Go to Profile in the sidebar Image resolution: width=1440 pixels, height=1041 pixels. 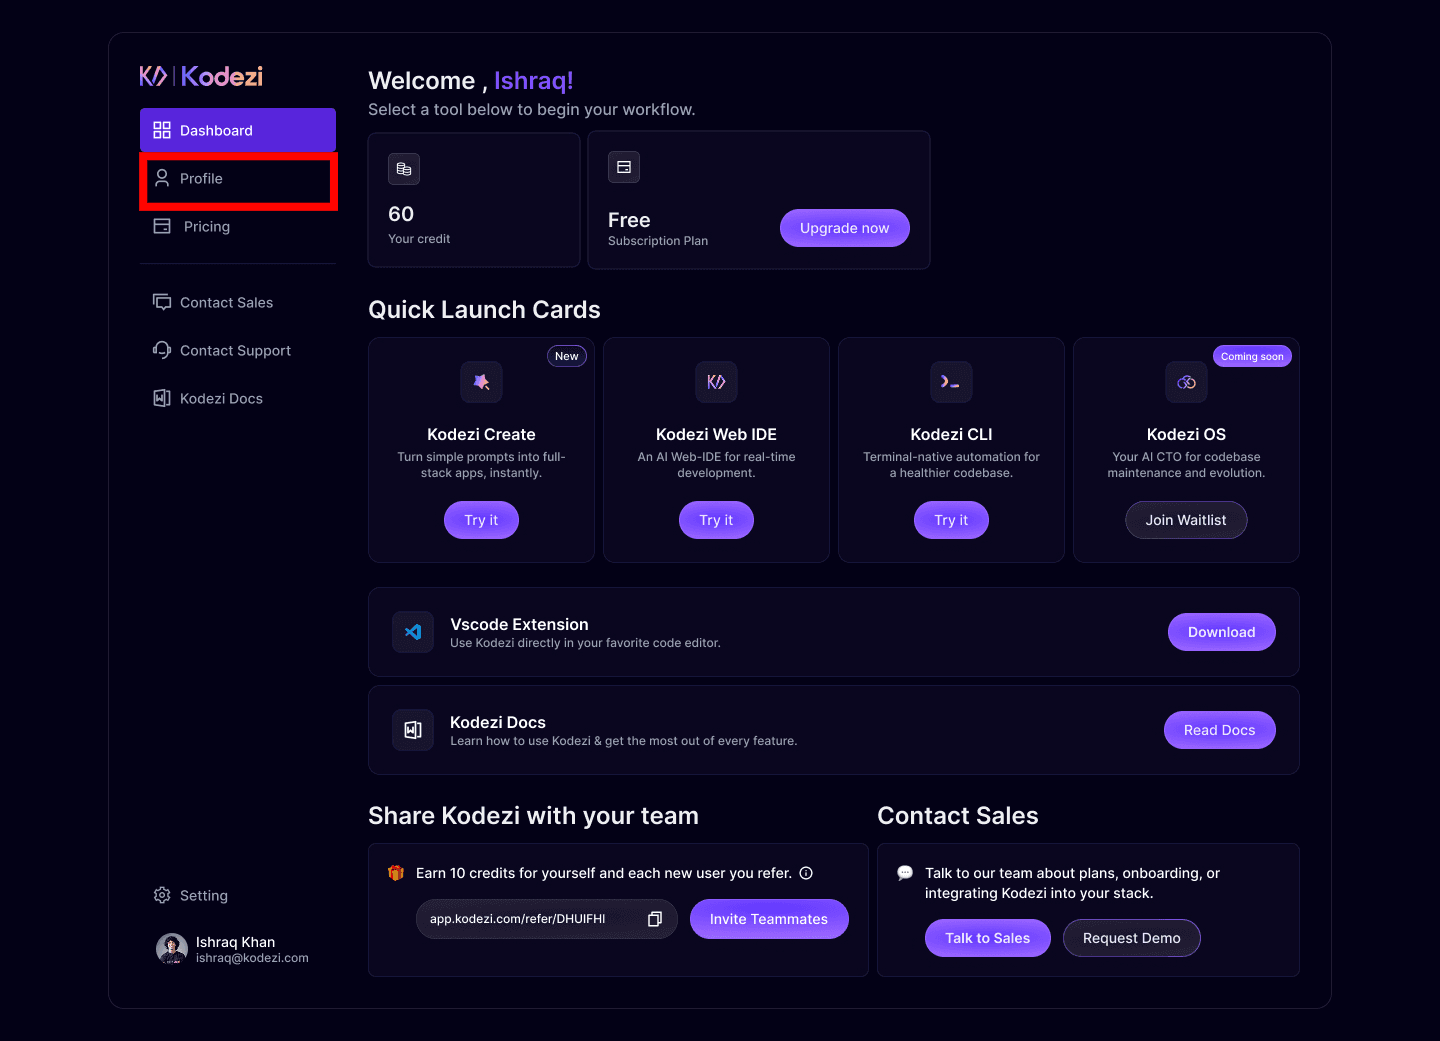coord(237,179)
